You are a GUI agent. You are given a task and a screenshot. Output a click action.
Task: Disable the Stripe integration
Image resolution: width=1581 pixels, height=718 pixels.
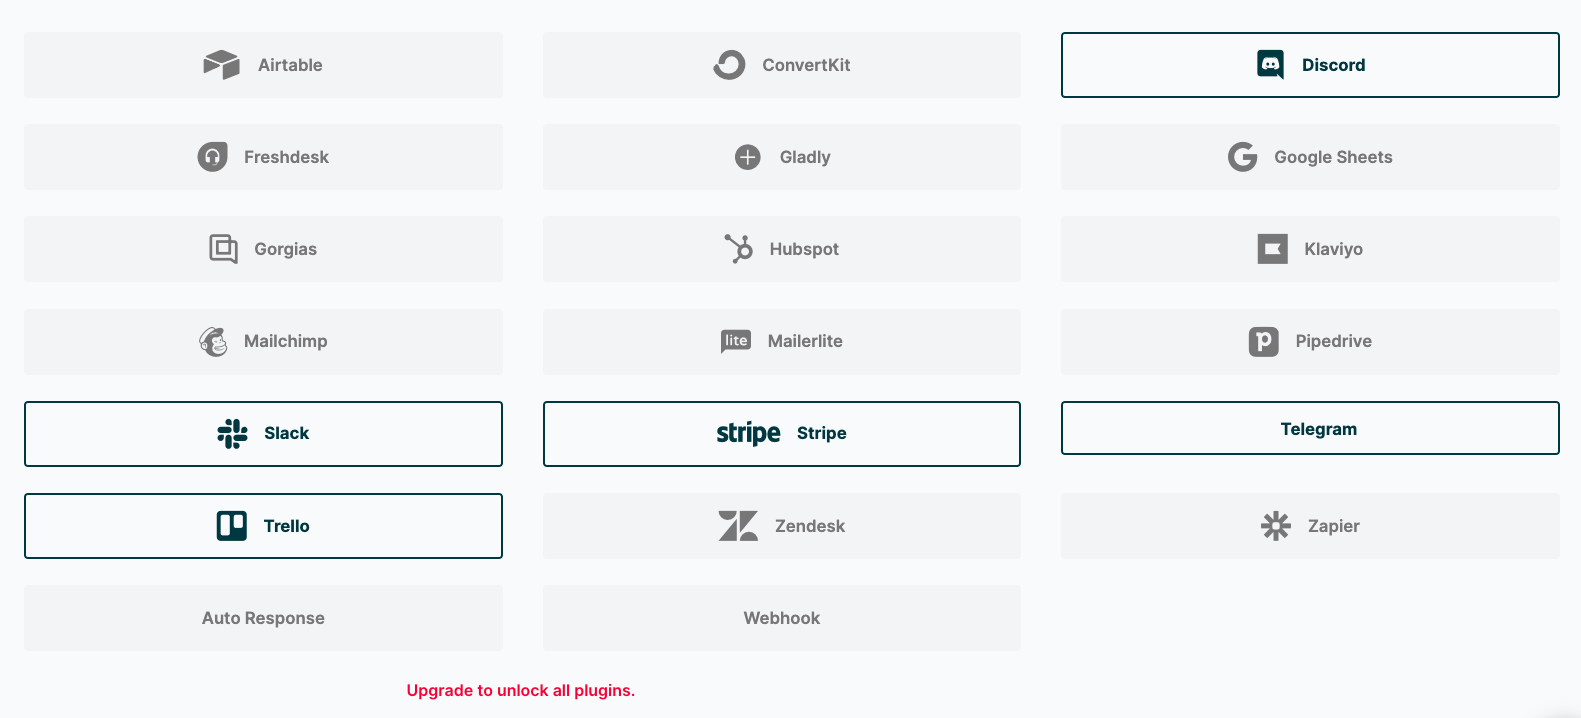(781, 433)
